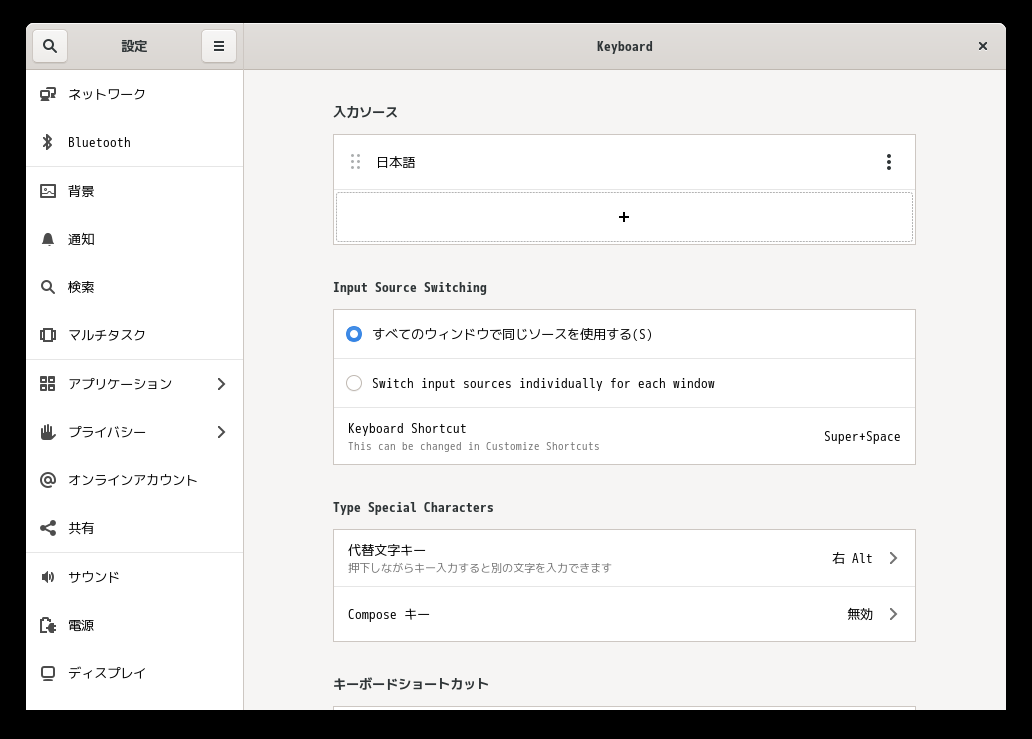The width and height of the screenshot is (1032, 739).
Task: Open the hamburger menu in the settings header
Action: click(x=218, y=46)
